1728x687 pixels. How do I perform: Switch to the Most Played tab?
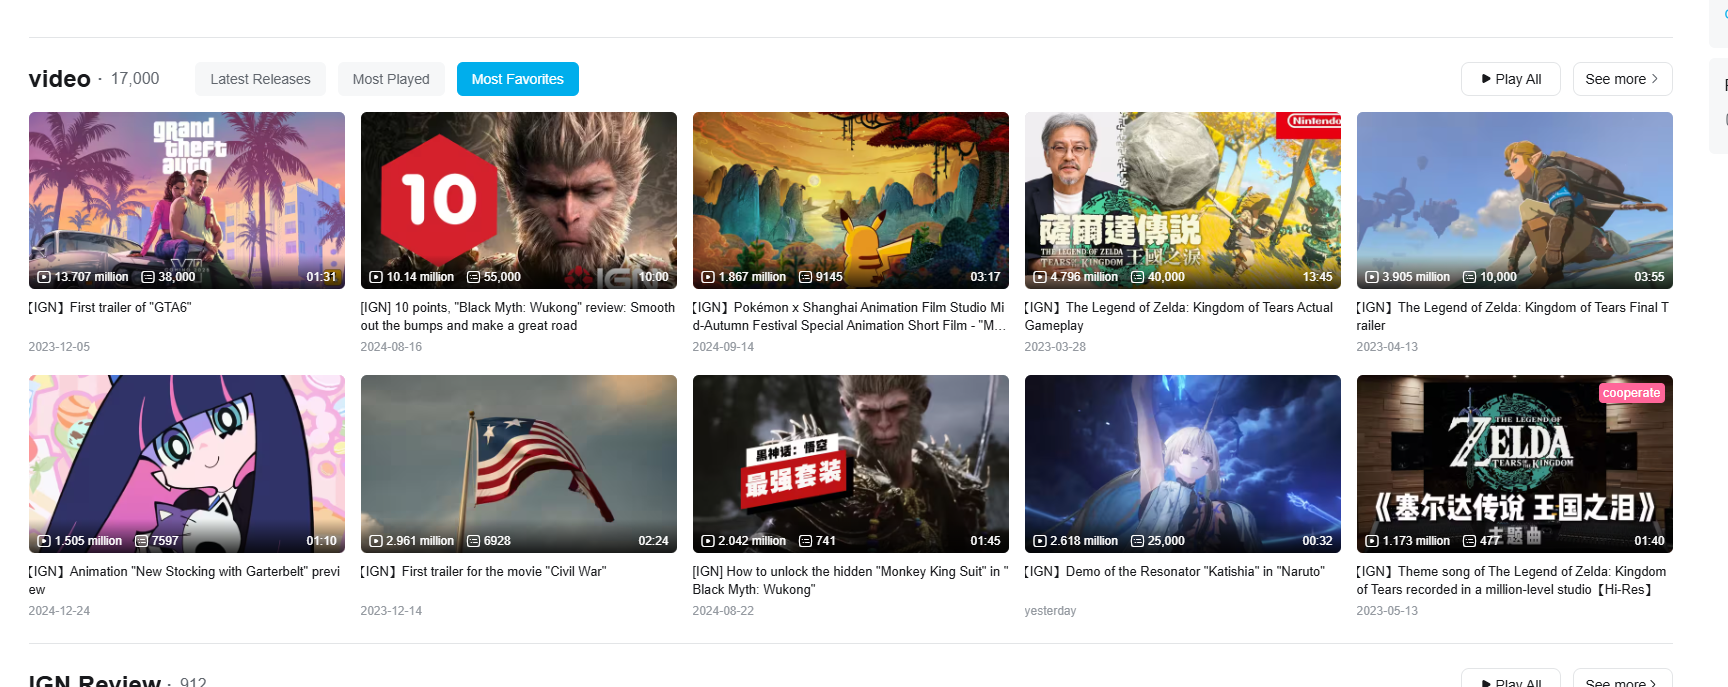[391, 79]
